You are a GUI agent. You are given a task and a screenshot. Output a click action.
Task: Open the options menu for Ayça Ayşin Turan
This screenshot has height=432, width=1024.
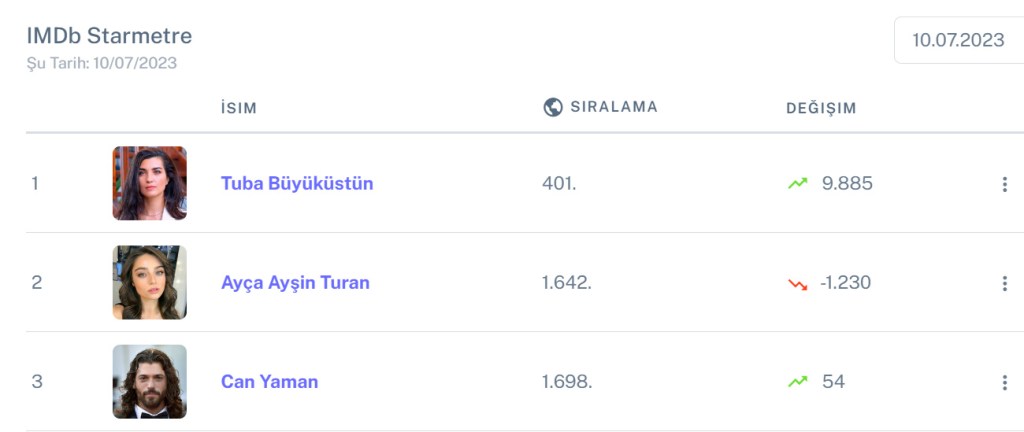pos(1004,283)
